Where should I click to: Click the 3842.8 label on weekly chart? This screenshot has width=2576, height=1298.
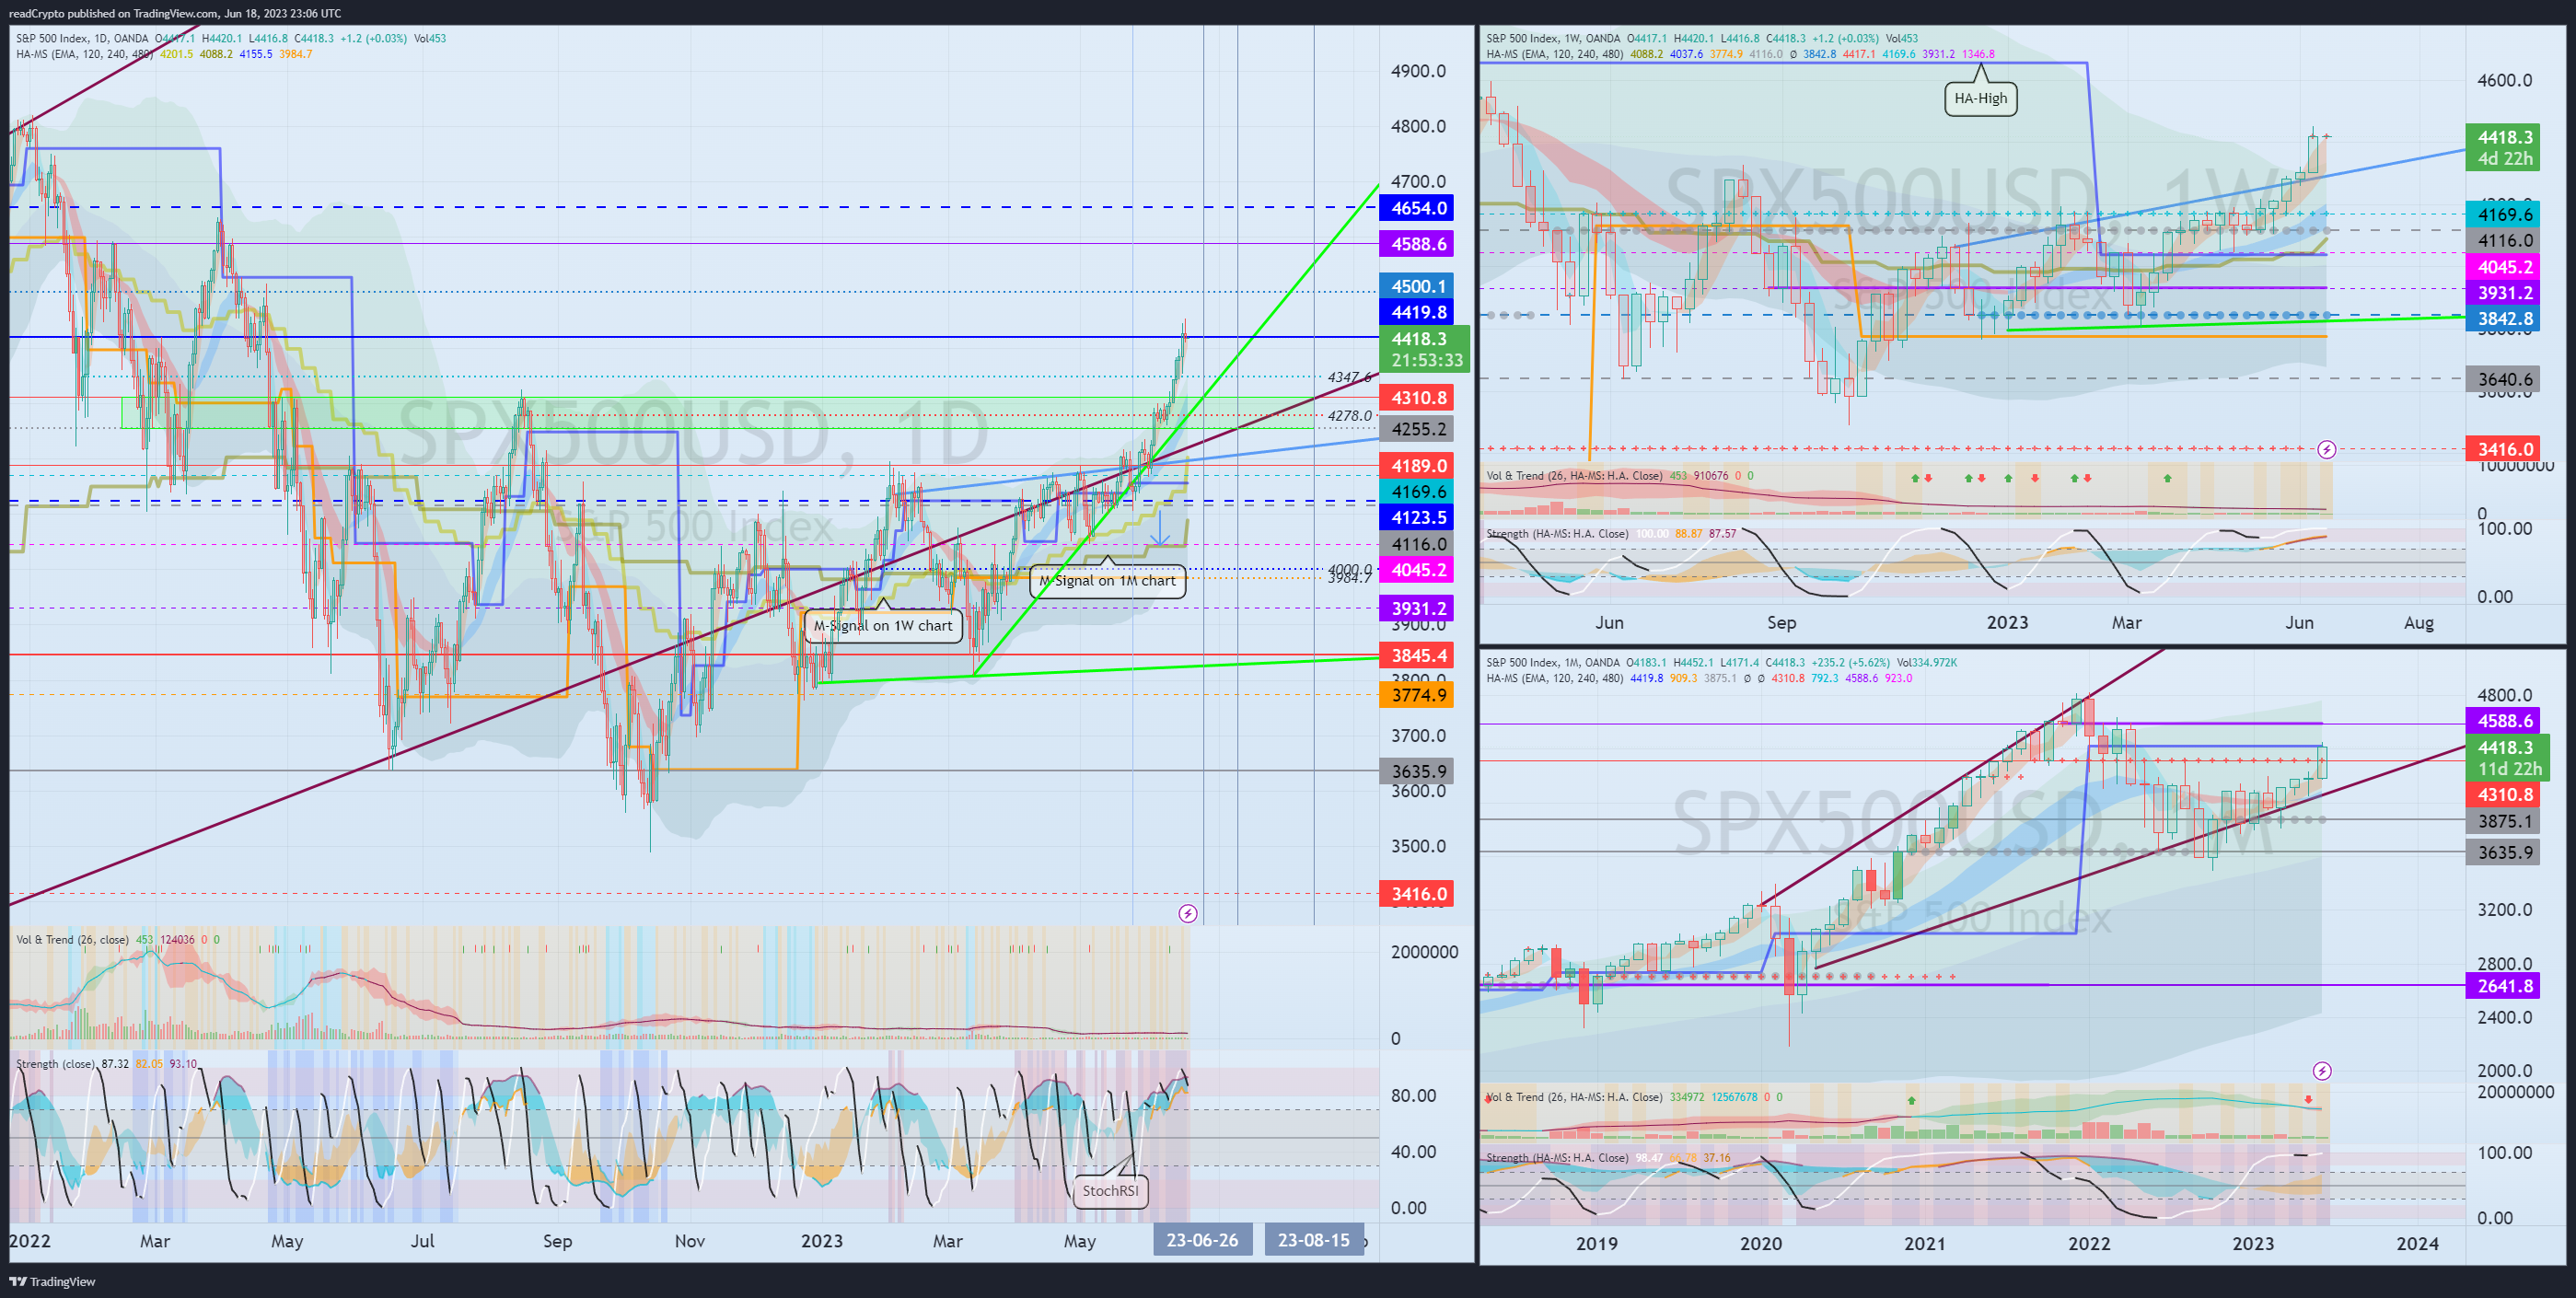pyautogui.click(x=2504, y=319)
